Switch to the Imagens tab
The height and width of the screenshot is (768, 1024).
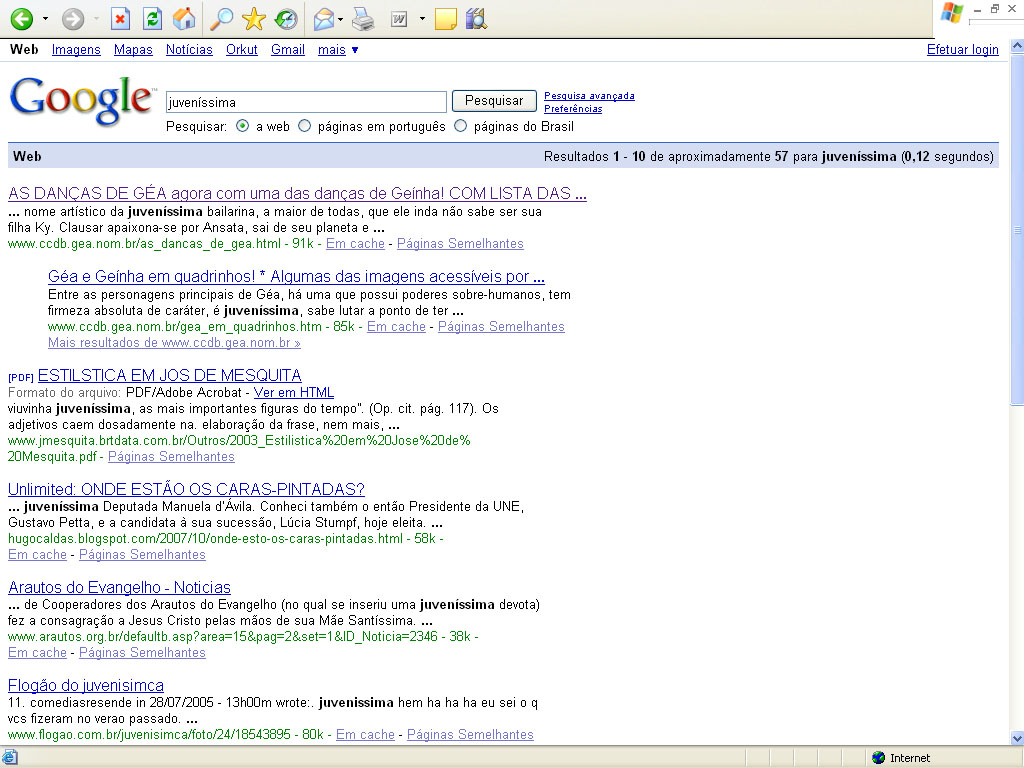76,50
